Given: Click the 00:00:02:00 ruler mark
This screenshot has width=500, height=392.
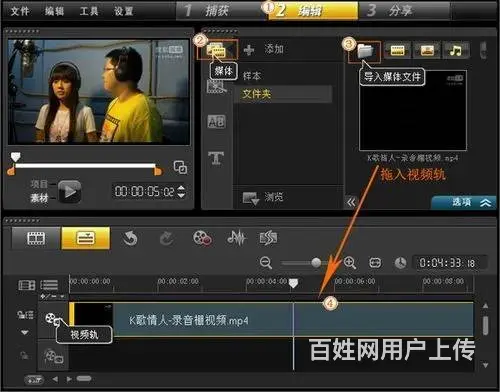Looking at the screenshot, I should 178,282.
